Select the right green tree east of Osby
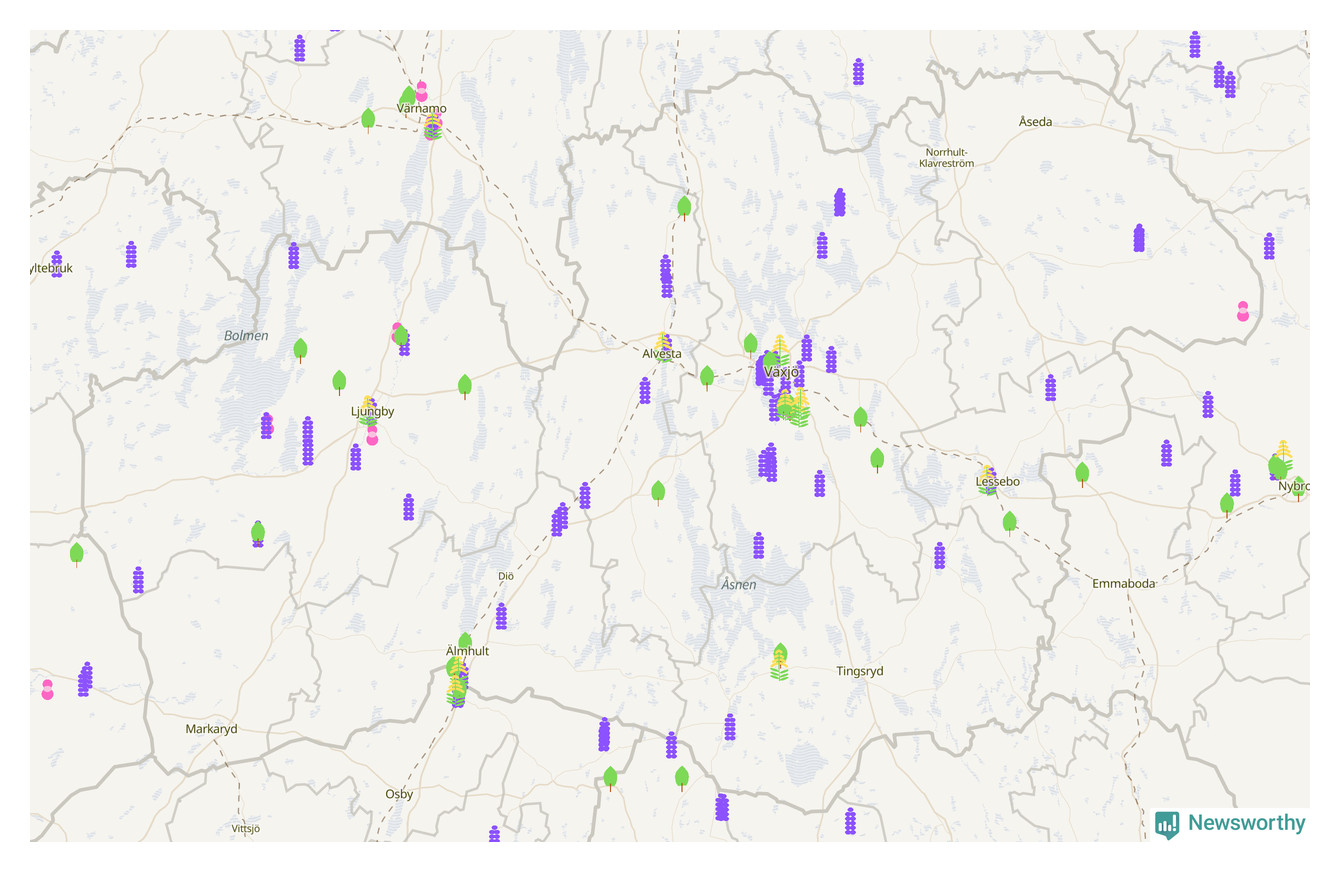 (x=682, y=778)
